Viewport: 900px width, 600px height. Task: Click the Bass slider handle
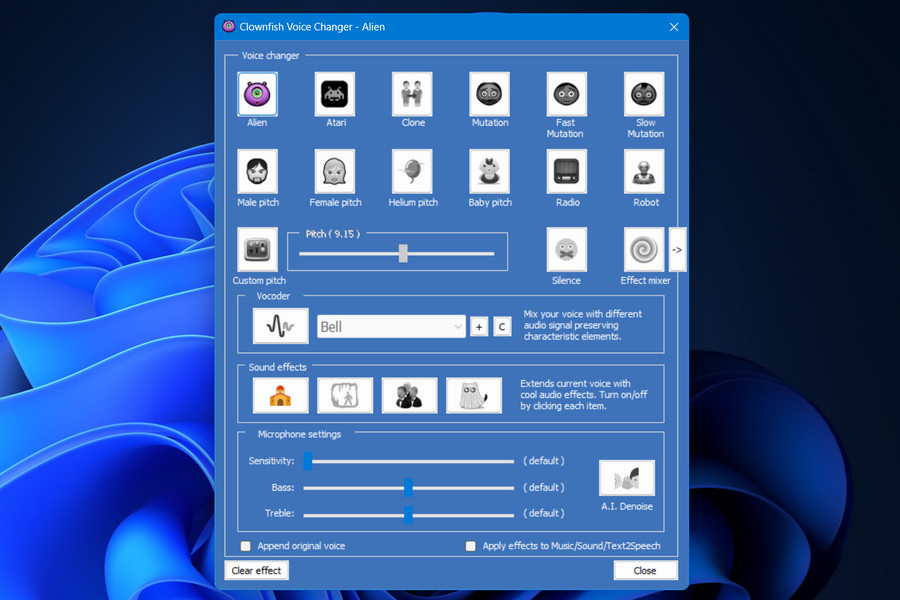(408, 488)
